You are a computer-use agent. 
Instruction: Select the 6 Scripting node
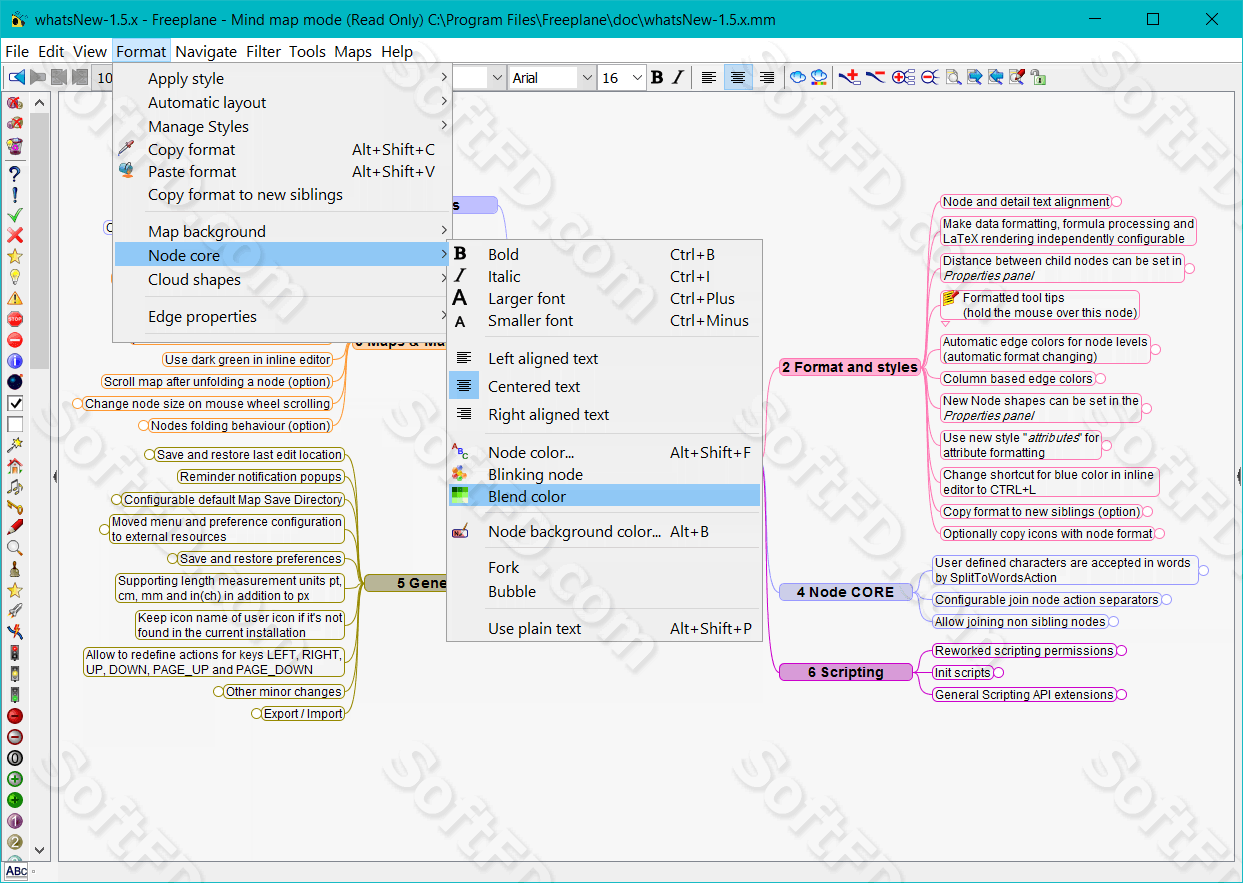click(846, 672)
